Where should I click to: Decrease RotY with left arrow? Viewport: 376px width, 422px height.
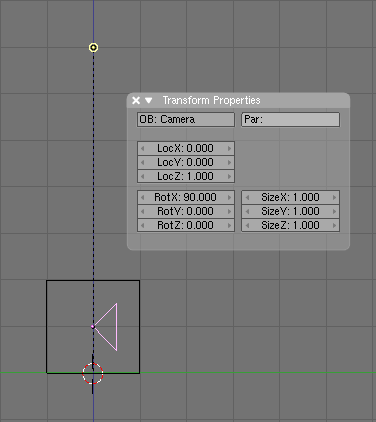(x=143, y=211)
